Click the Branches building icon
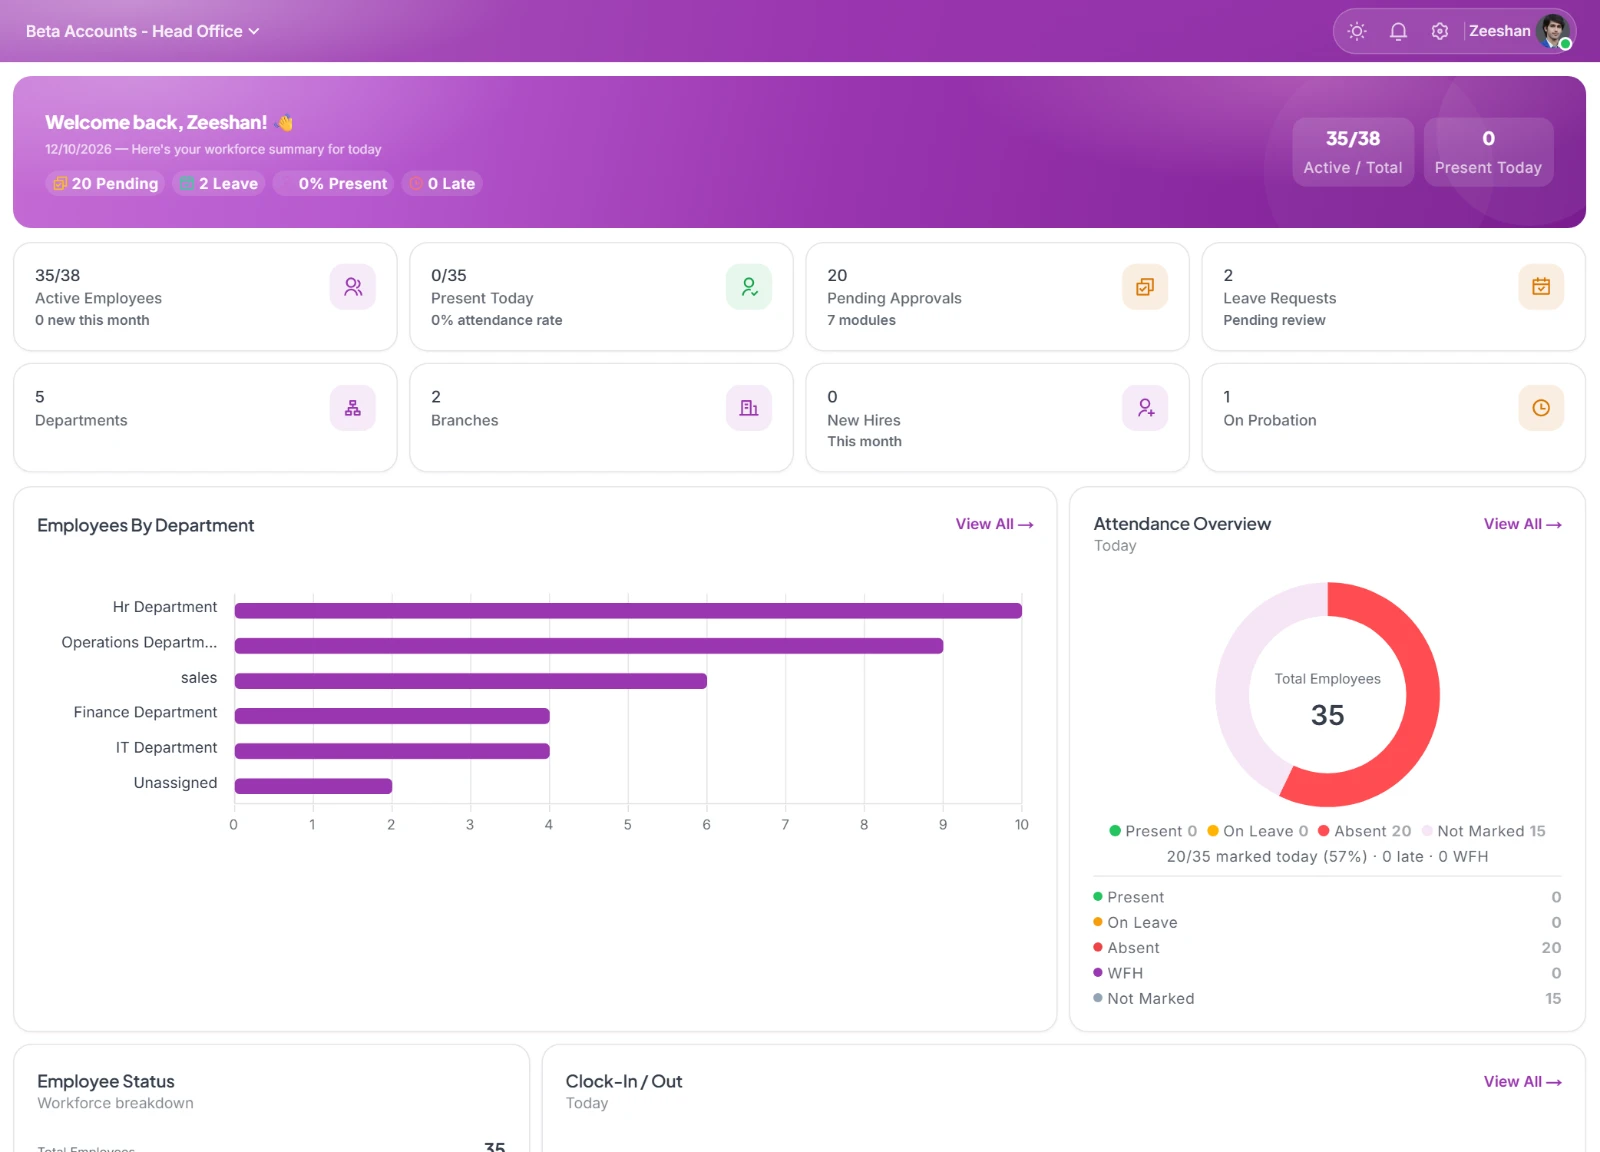This screenshot has width=1600, height=1152. pyautogui.click(x=749, y=408)
